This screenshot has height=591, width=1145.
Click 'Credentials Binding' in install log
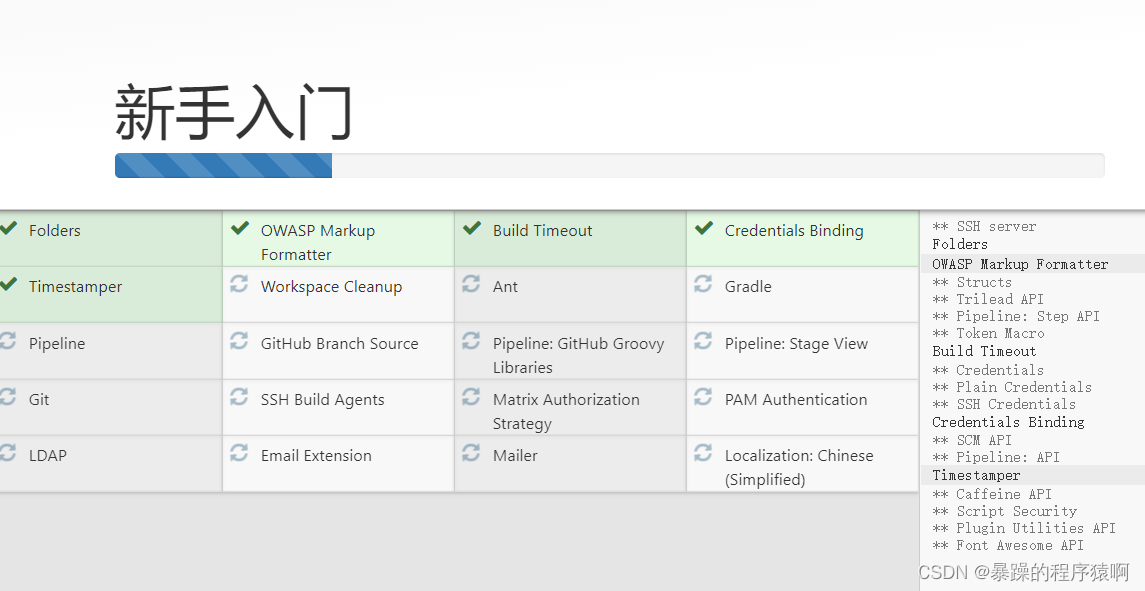(x=1008, y=422)
